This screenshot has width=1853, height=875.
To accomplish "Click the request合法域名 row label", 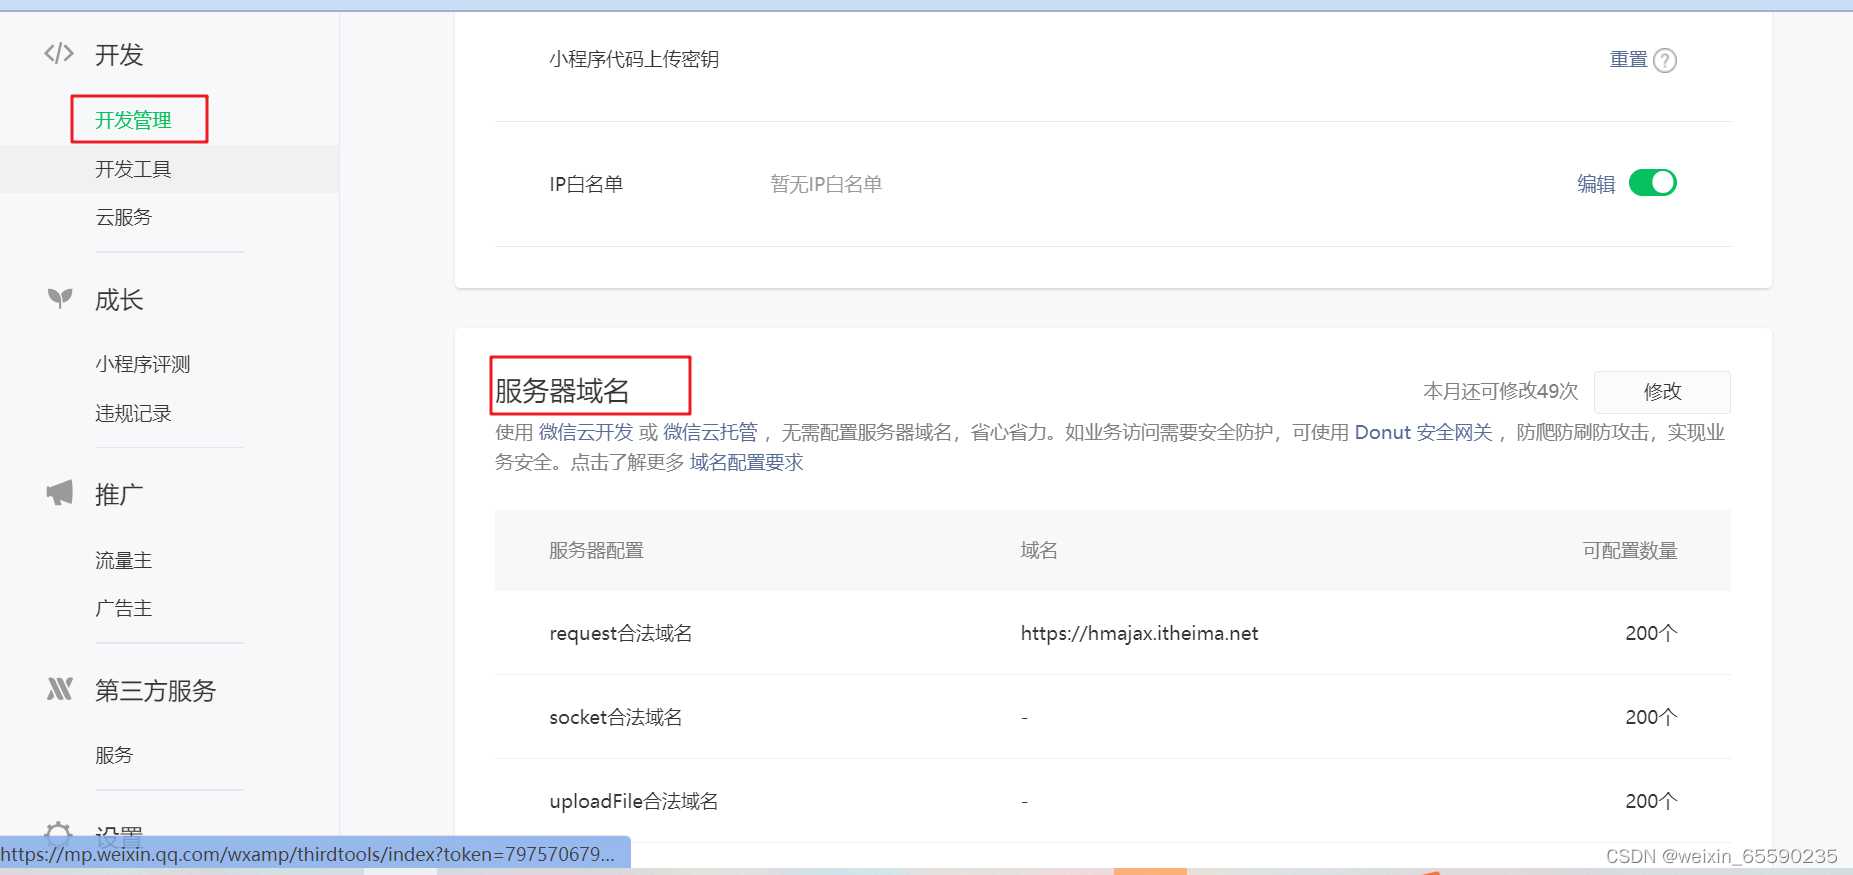I will tap(620, 633).
